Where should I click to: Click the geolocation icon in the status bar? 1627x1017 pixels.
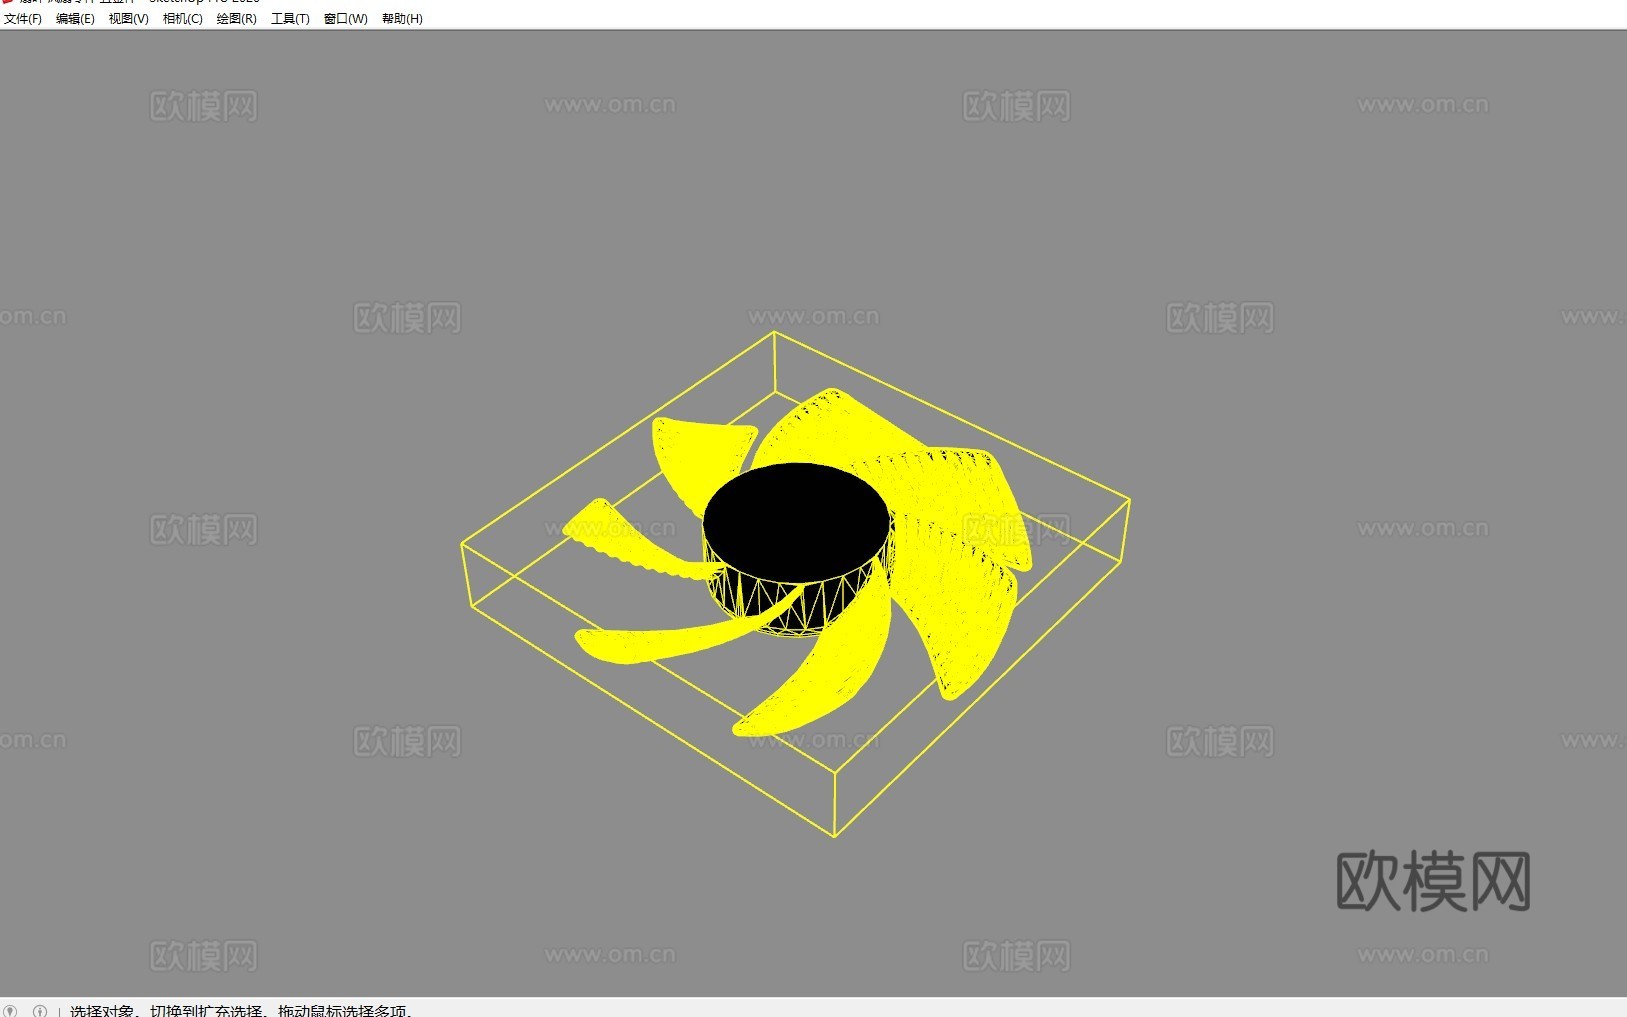[x=11, y=1011]
